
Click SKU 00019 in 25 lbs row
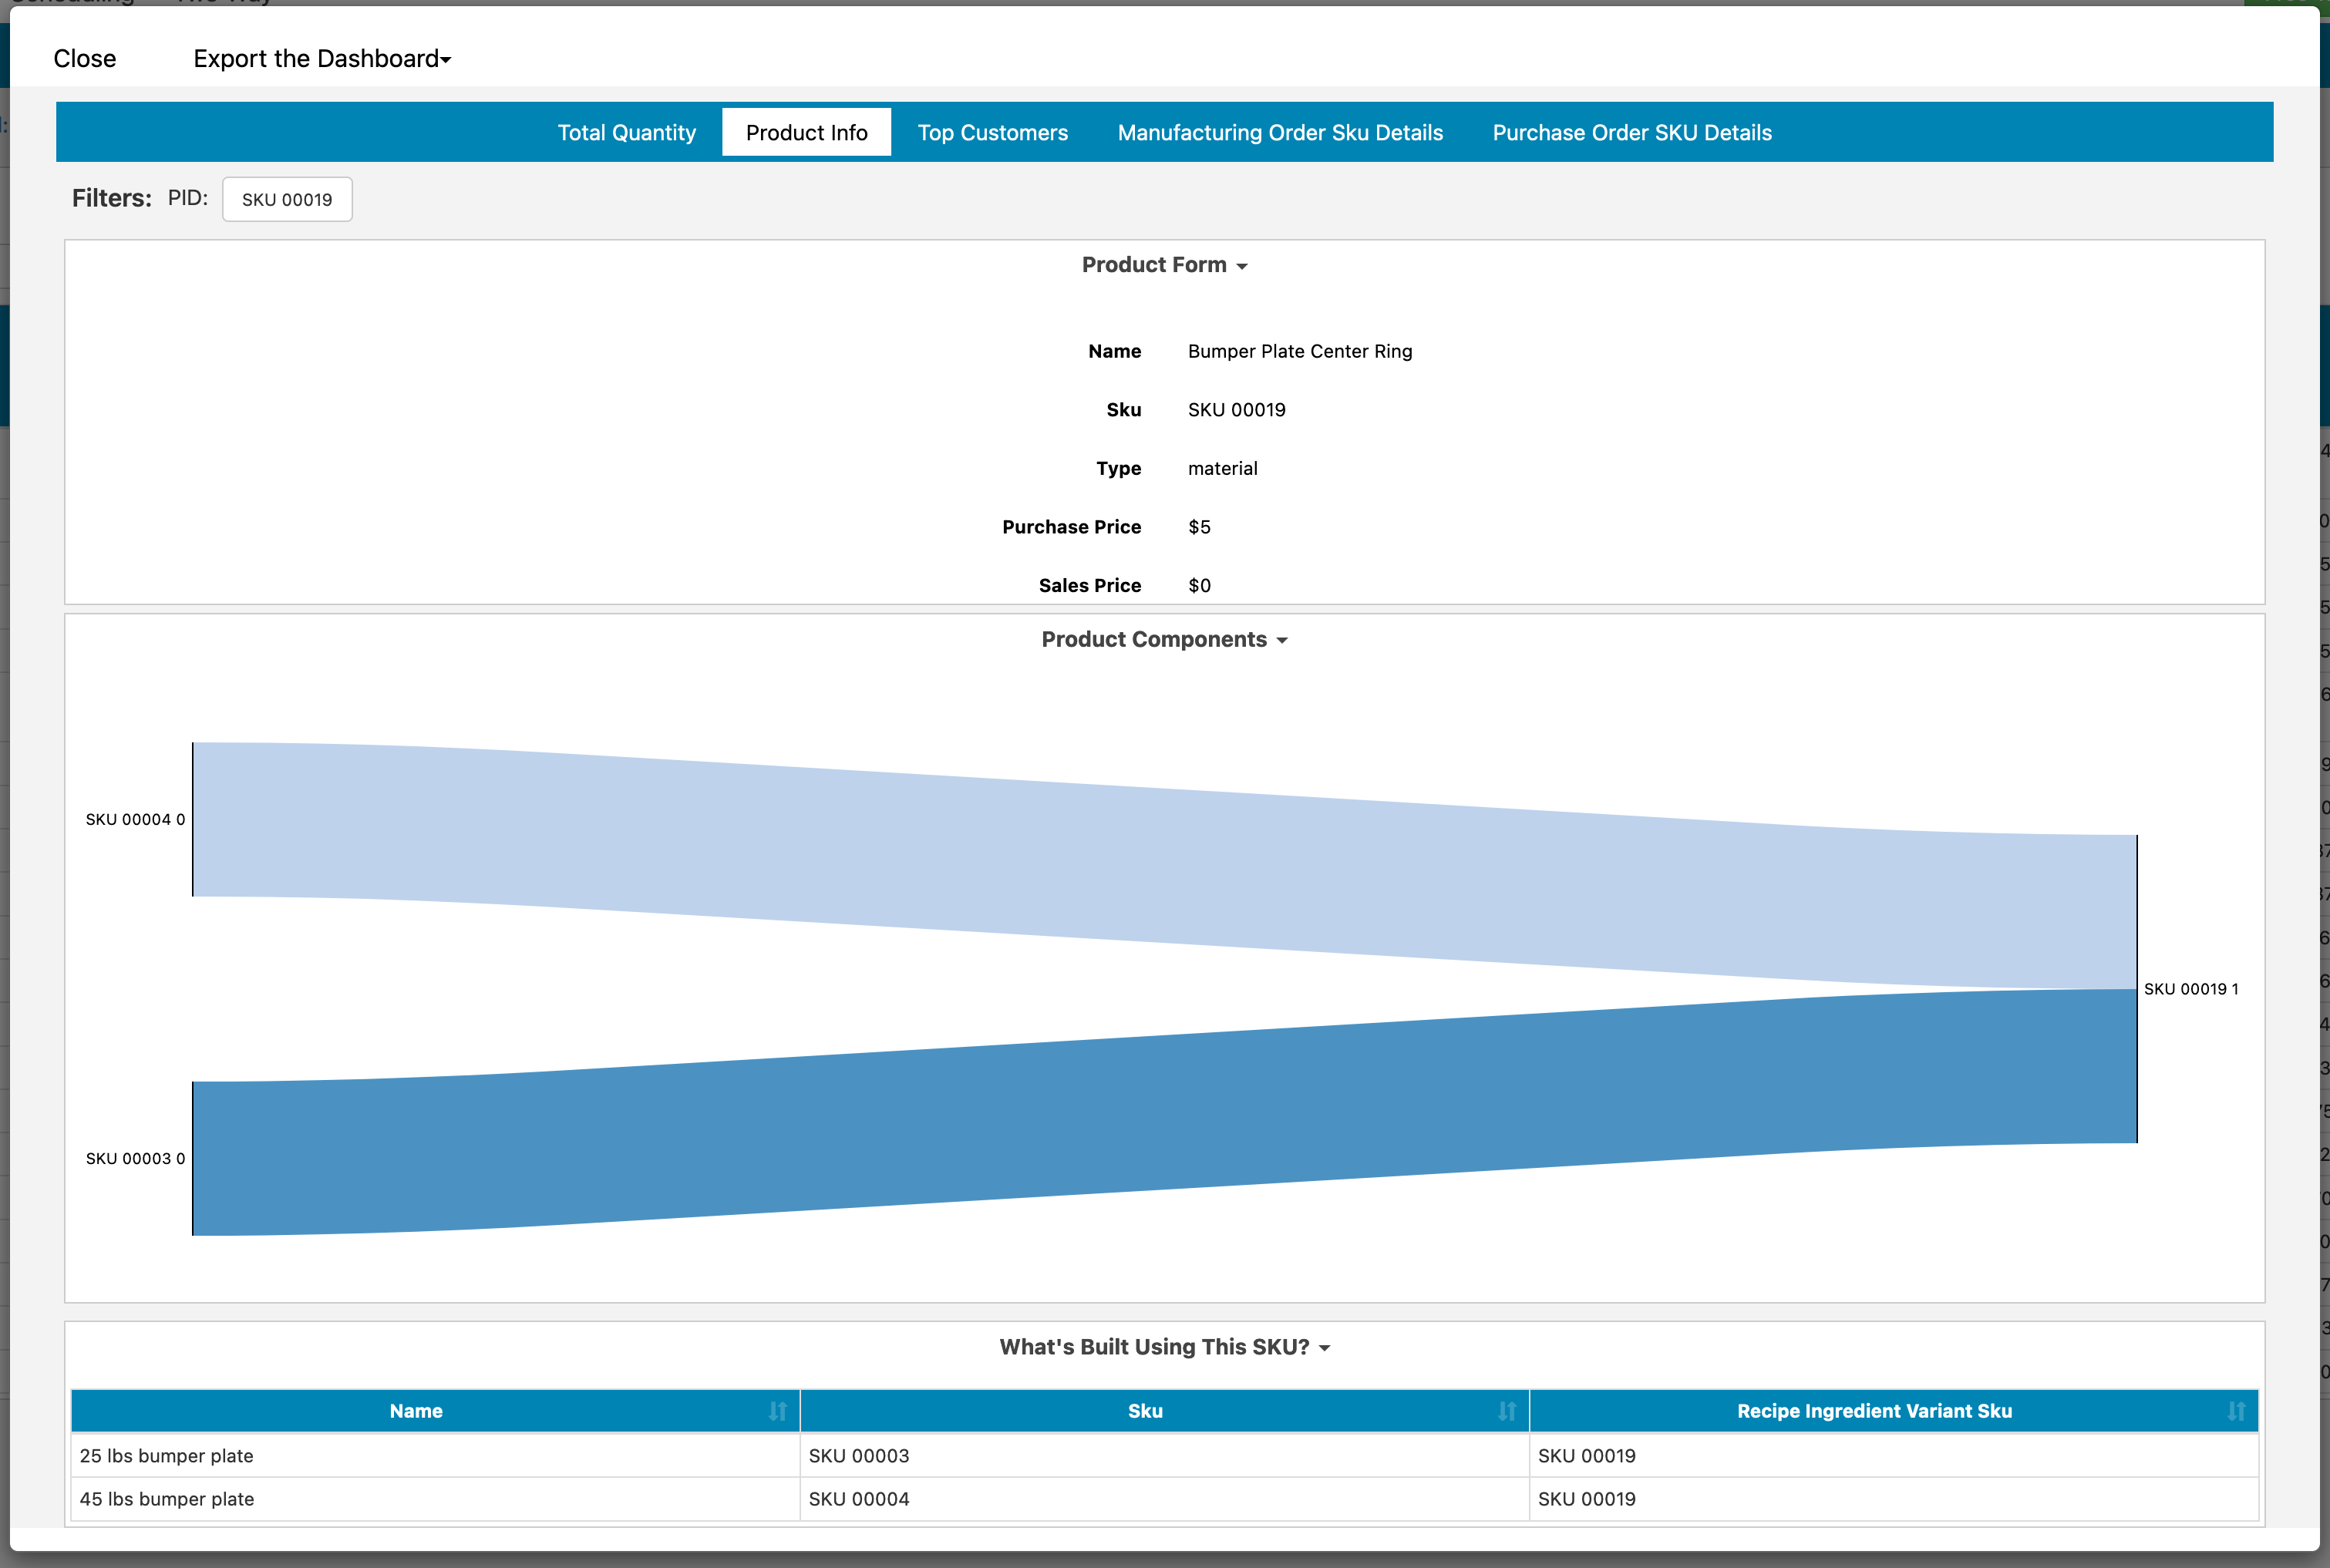click(x=1894, y=1456)
